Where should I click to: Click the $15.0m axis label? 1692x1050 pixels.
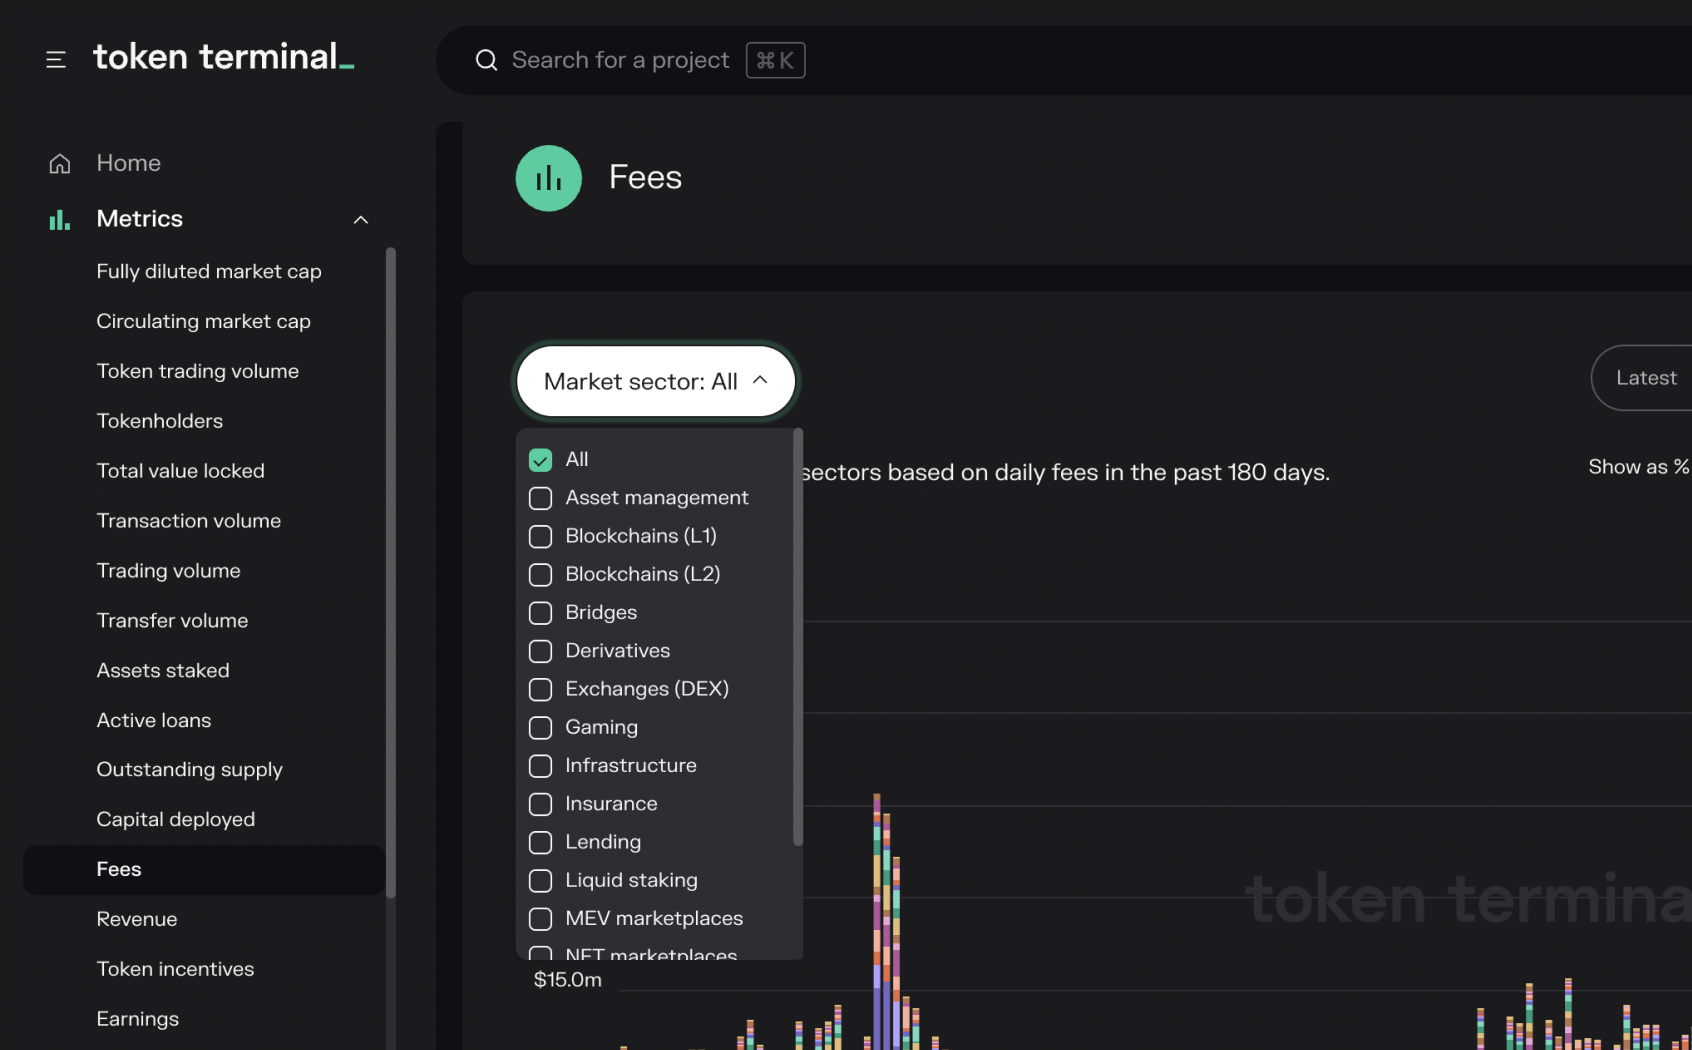coord(568,980)
